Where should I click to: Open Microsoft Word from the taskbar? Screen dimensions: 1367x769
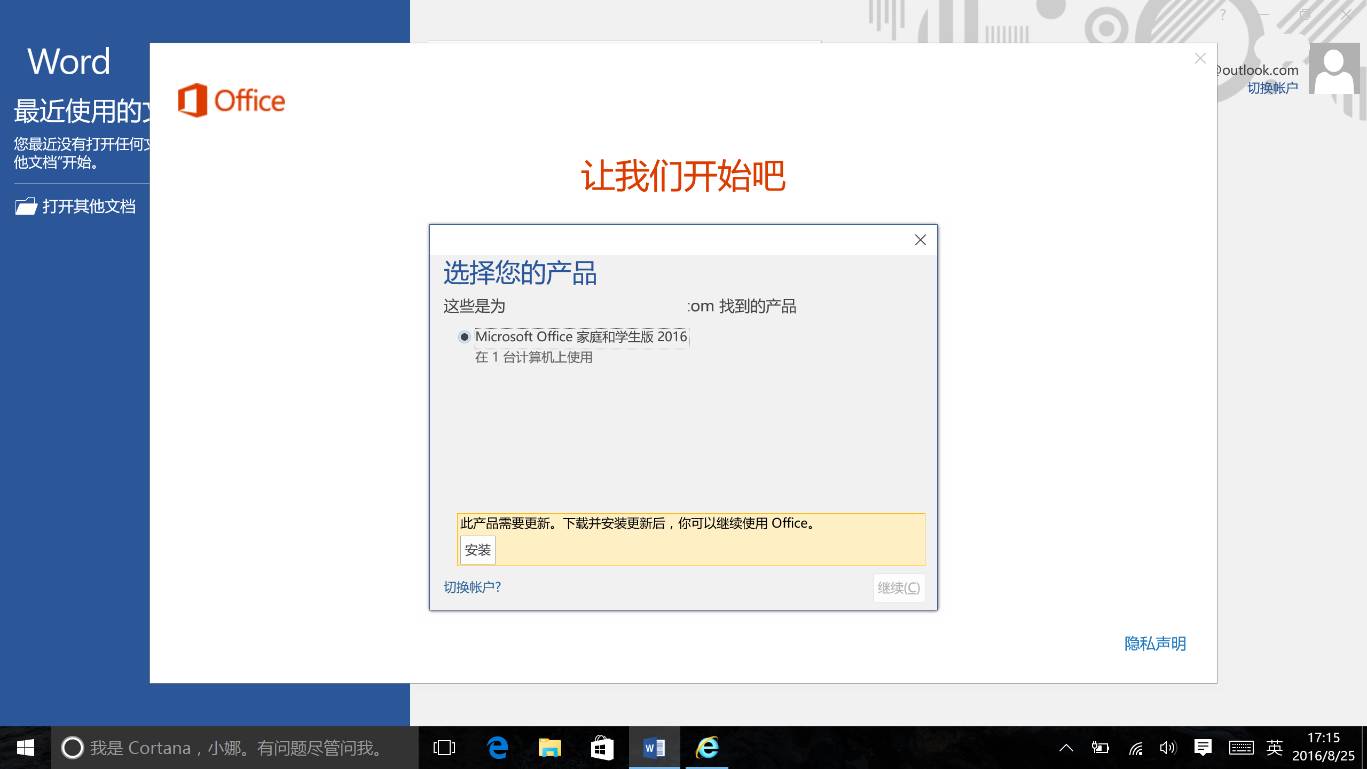653,747
